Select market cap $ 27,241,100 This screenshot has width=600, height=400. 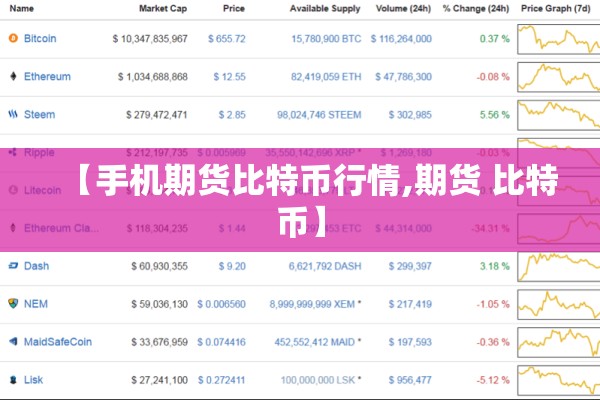tap(160, 380)
